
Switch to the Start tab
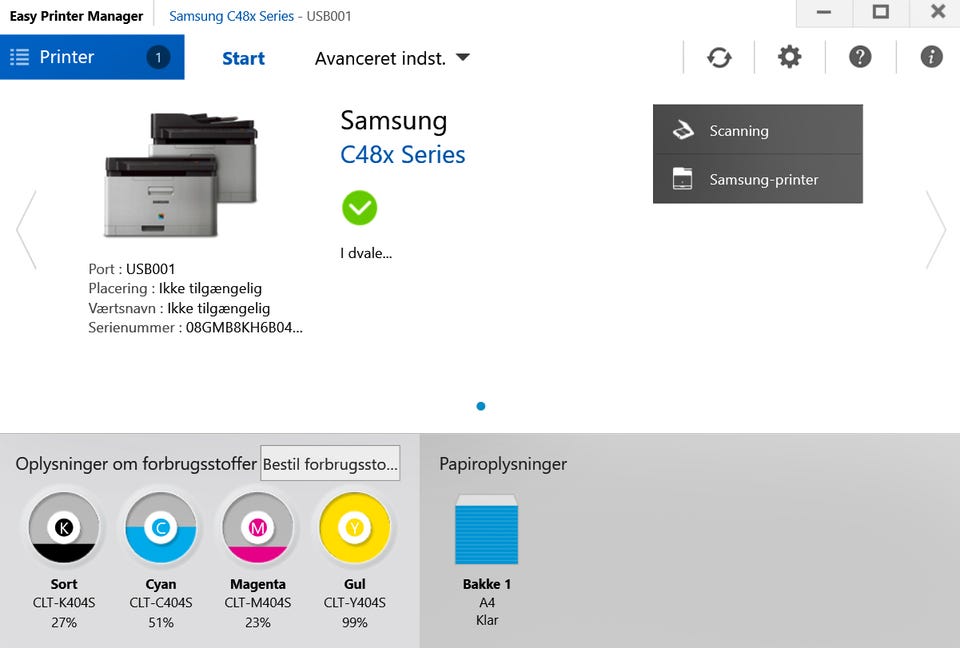[x=243, y=58]
